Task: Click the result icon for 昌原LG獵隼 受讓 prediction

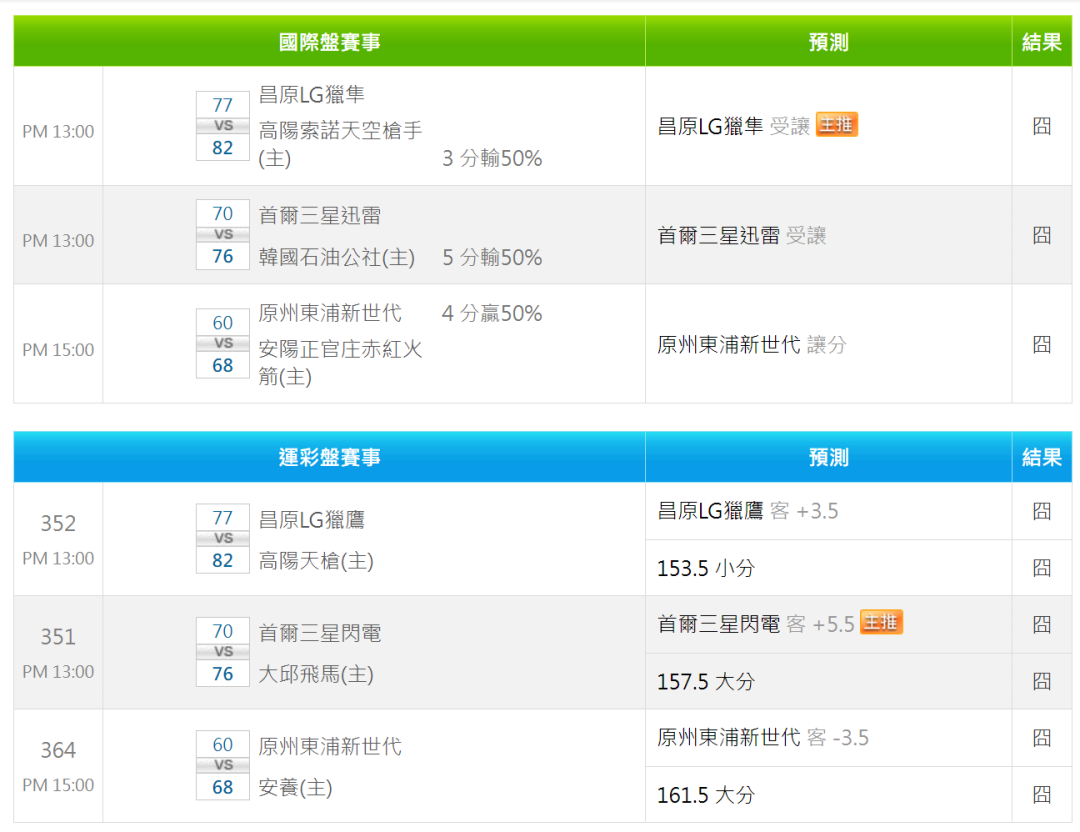Action: pos(1041,126)
